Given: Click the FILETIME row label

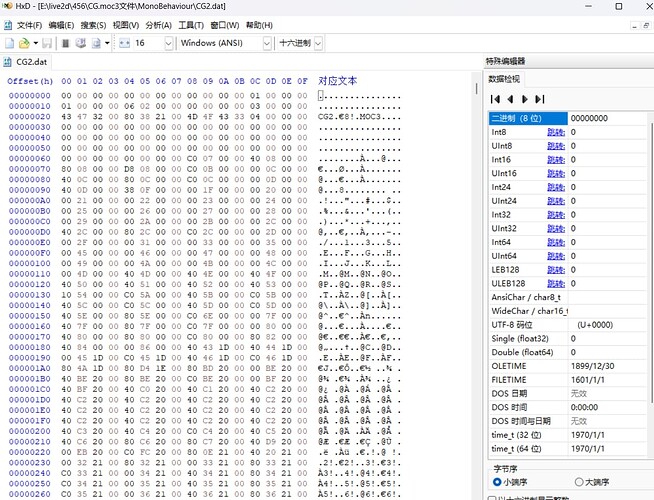Looking at the screenshot, I should (509, 380).
